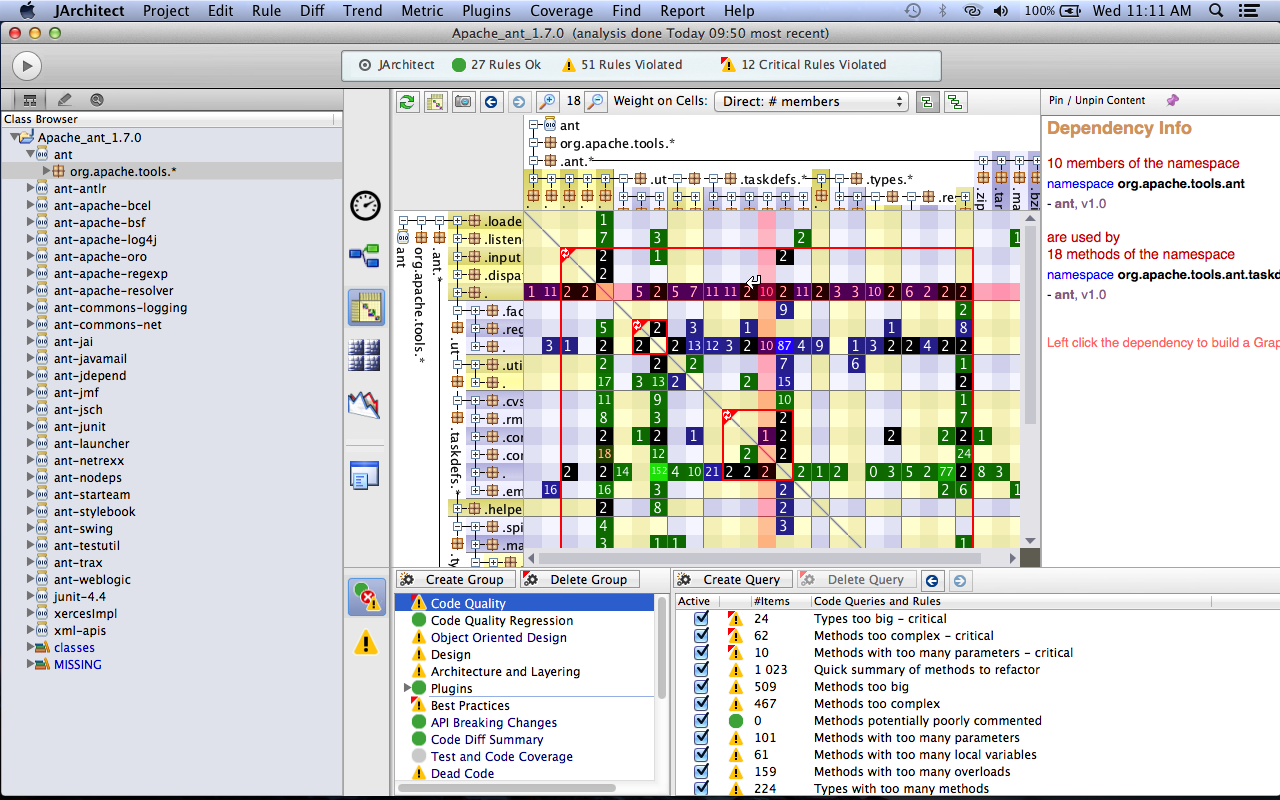Image resolution: width=1280 pixels, height=800 pixels.
Task: Collapse the ant jar tree node
Action: [x=30, y=155]
